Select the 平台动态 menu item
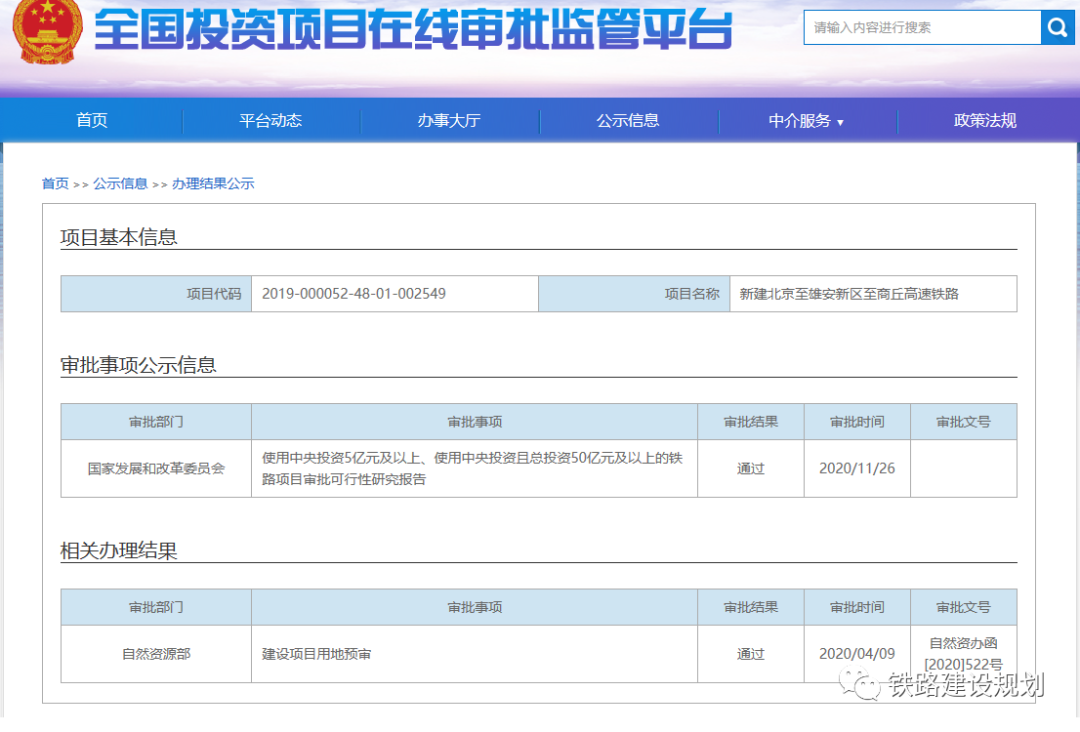Image resolution: width=1080 pixels, height=732 pixels. point(271,120)
